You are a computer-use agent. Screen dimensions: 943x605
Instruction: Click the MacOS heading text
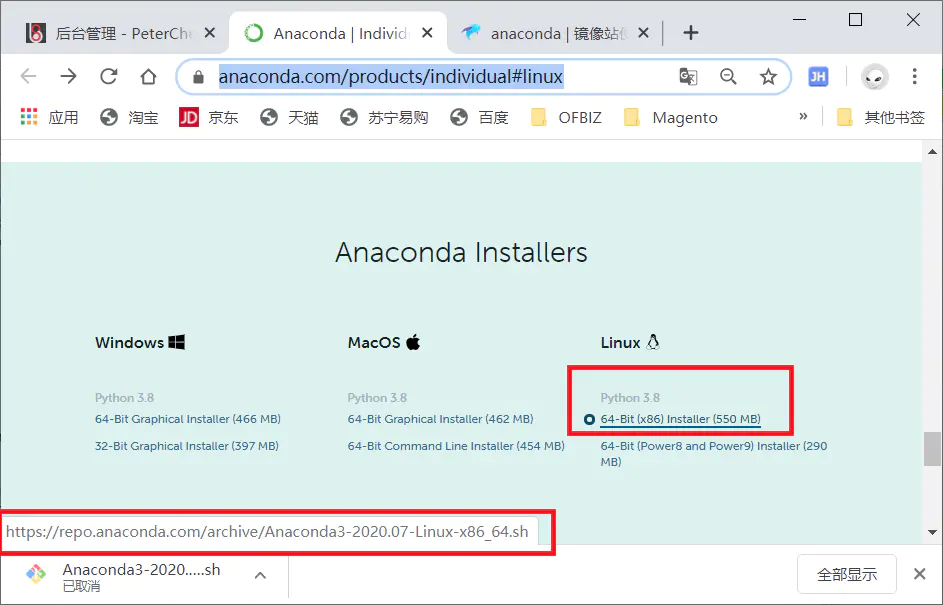(x=374, y=343)
